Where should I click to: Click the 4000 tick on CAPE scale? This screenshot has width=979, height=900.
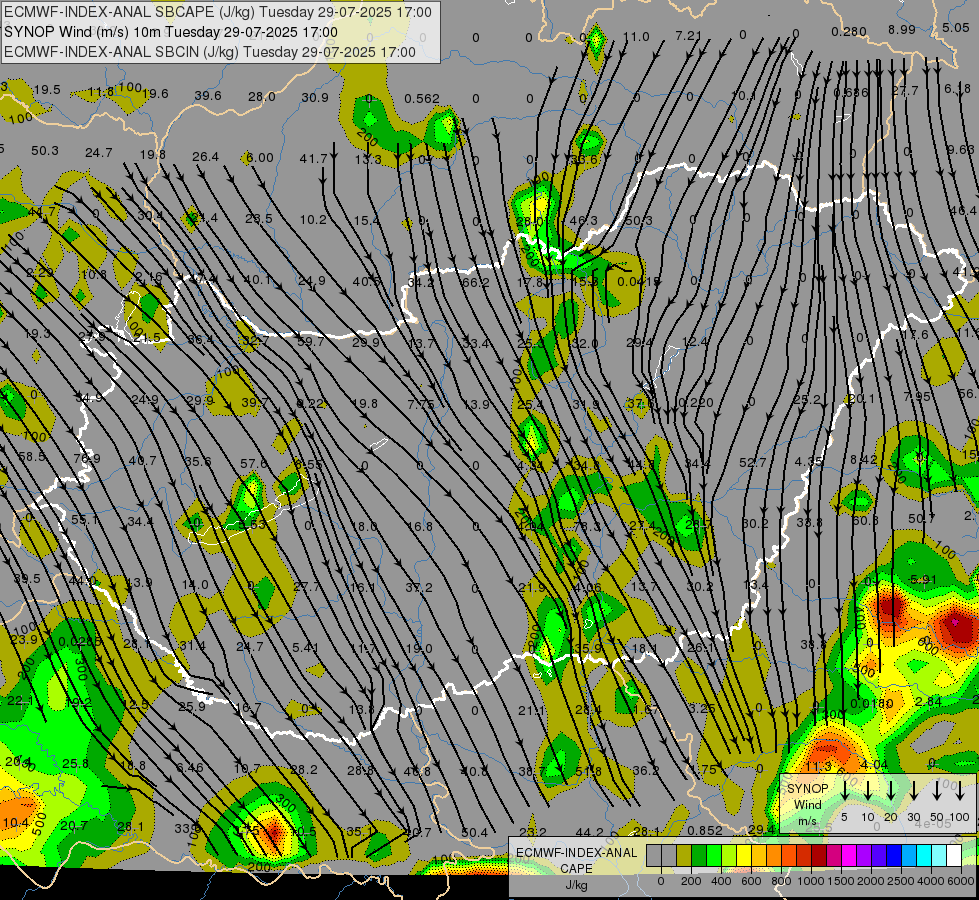931,881
